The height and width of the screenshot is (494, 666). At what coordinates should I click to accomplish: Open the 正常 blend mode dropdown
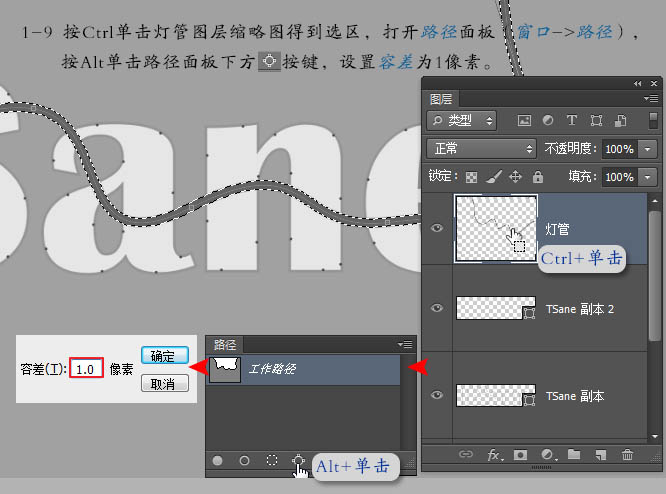tap(483, 148)
